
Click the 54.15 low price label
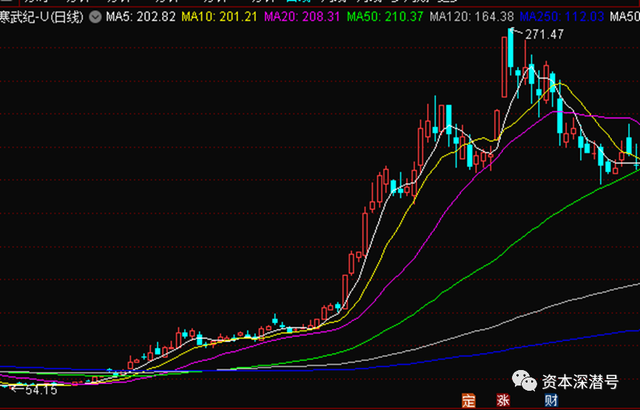pos(41,390)
